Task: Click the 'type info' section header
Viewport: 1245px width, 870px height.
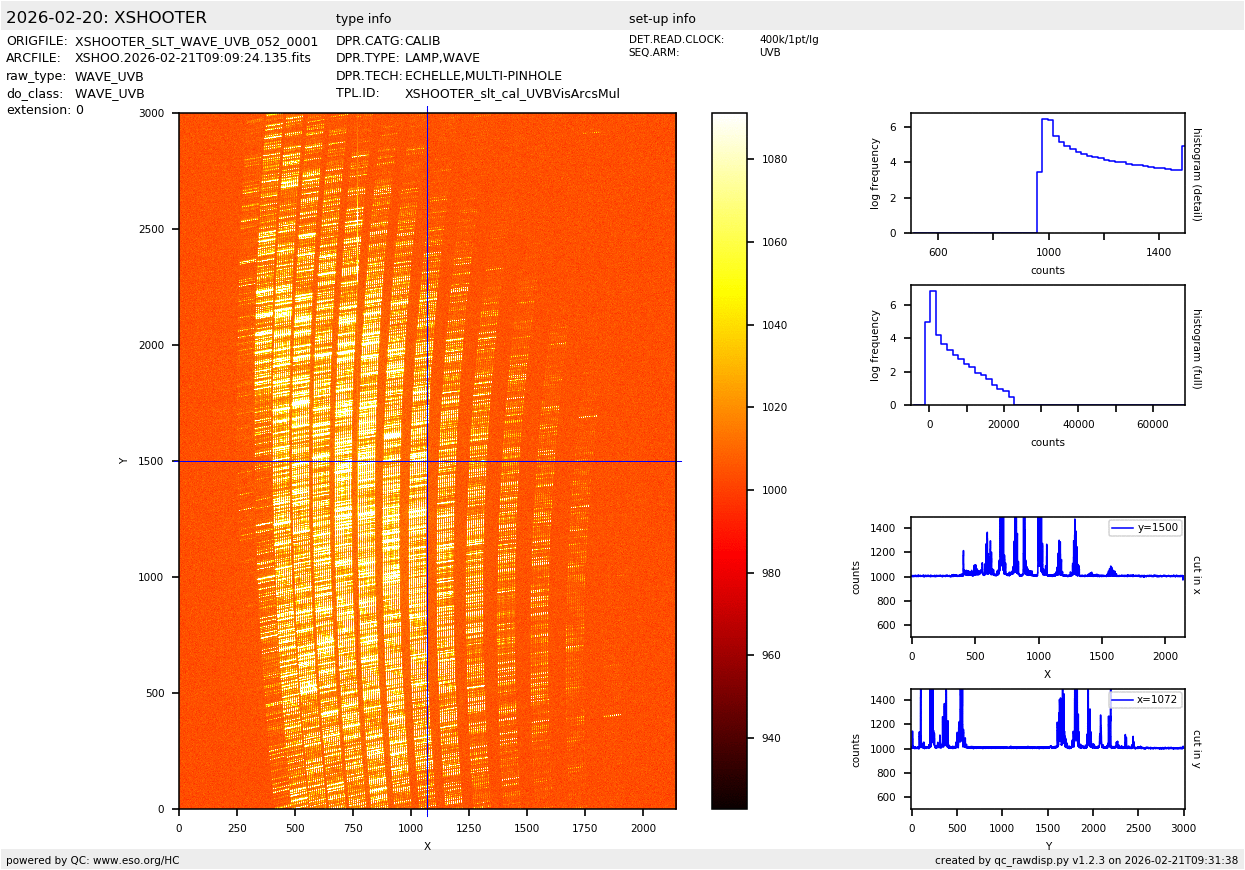Action: click(x=363, y=19)
